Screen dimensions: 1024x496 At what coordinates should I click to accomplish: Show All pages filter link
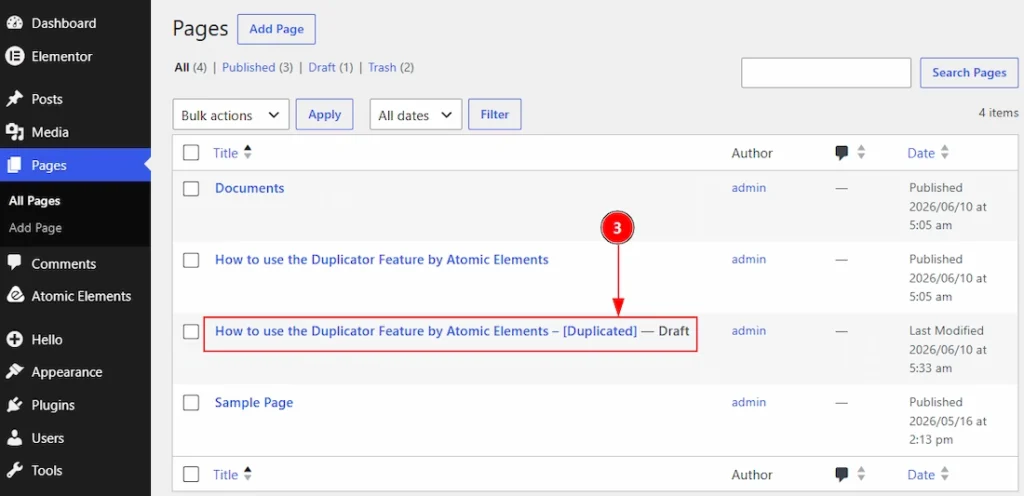tap(182, 67)
